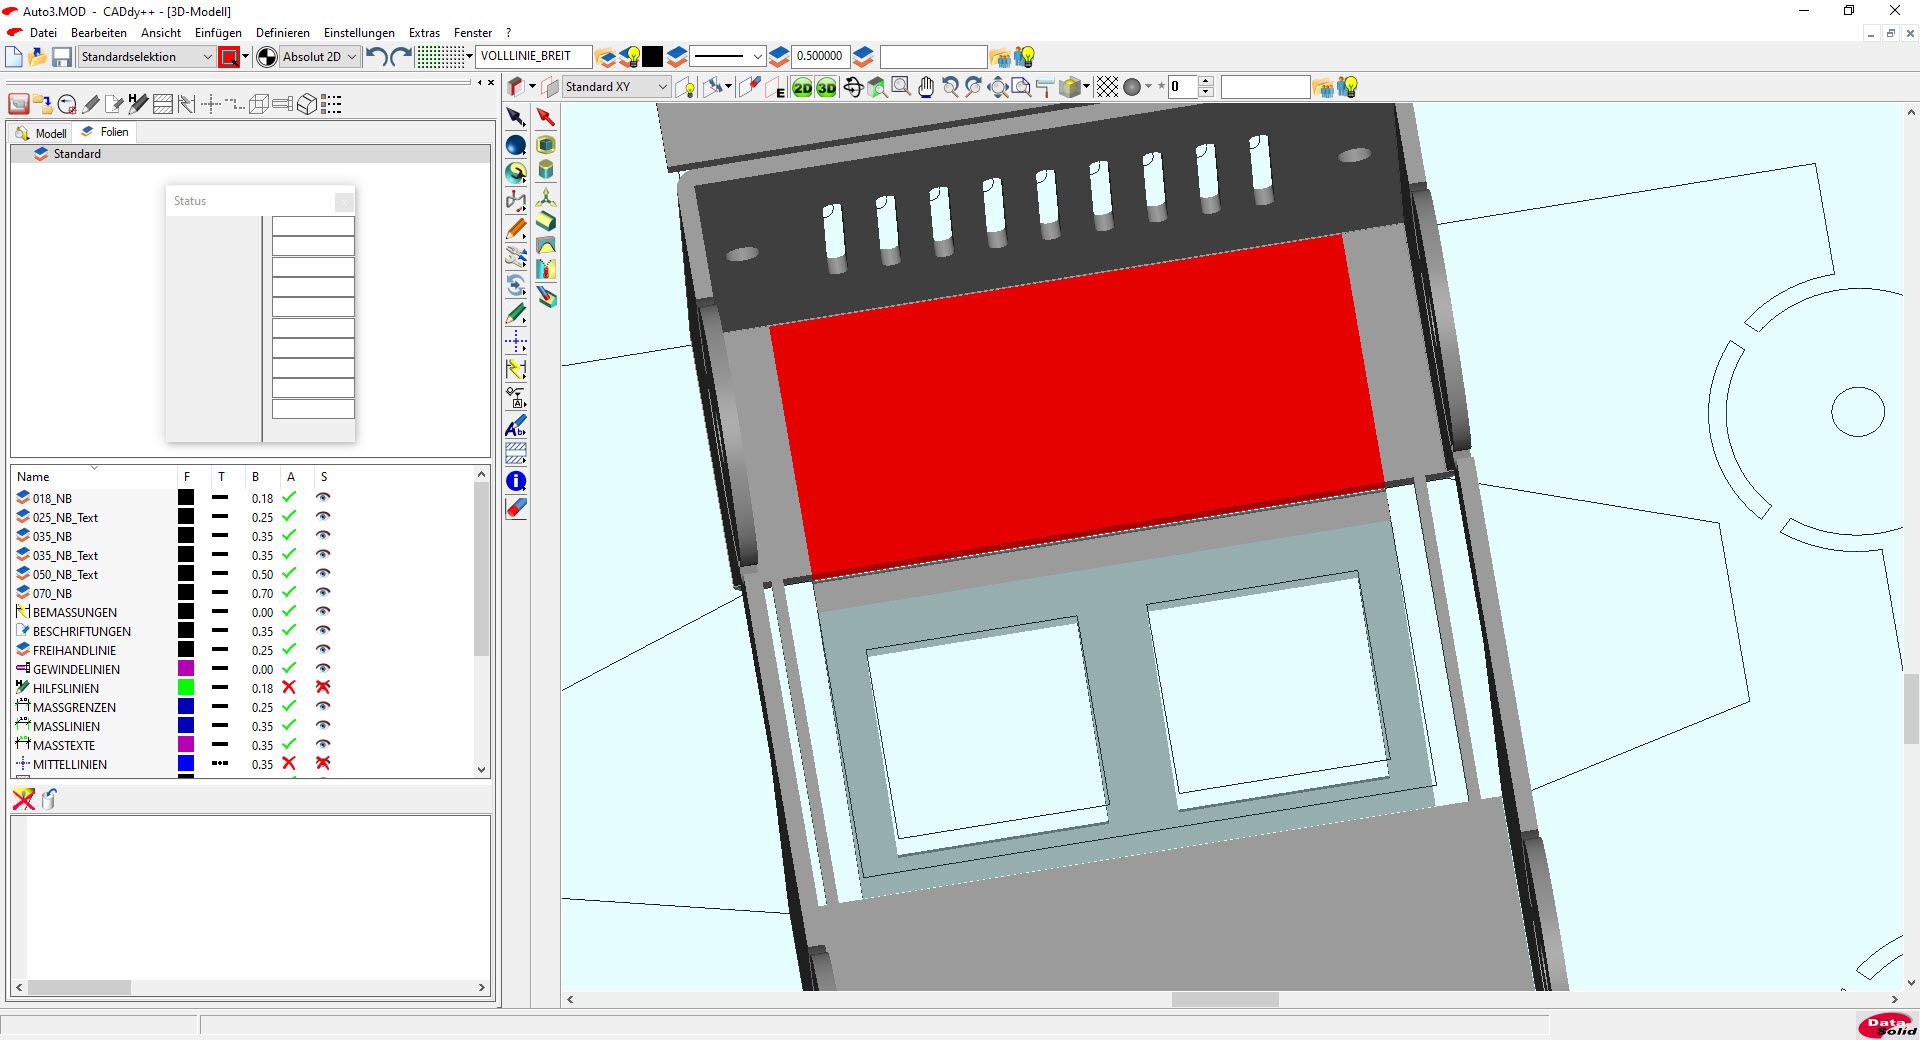The width and height of the screenshot is (1920, 1040).
Task: Click the save floppy disk icon
Action: pyautogui.click(x=62, y=57)
